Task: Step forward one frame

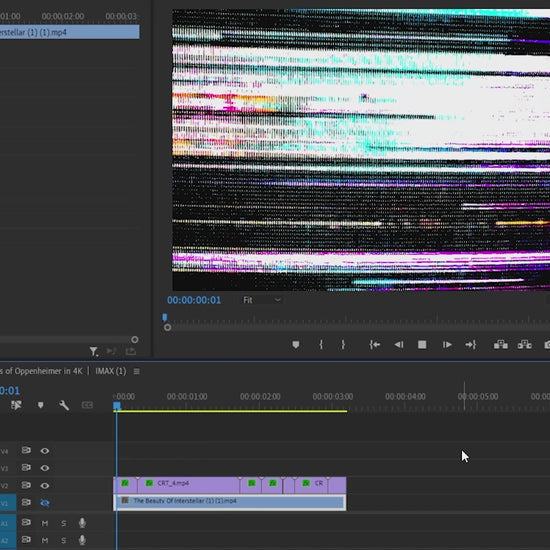Action: (447, 345)
